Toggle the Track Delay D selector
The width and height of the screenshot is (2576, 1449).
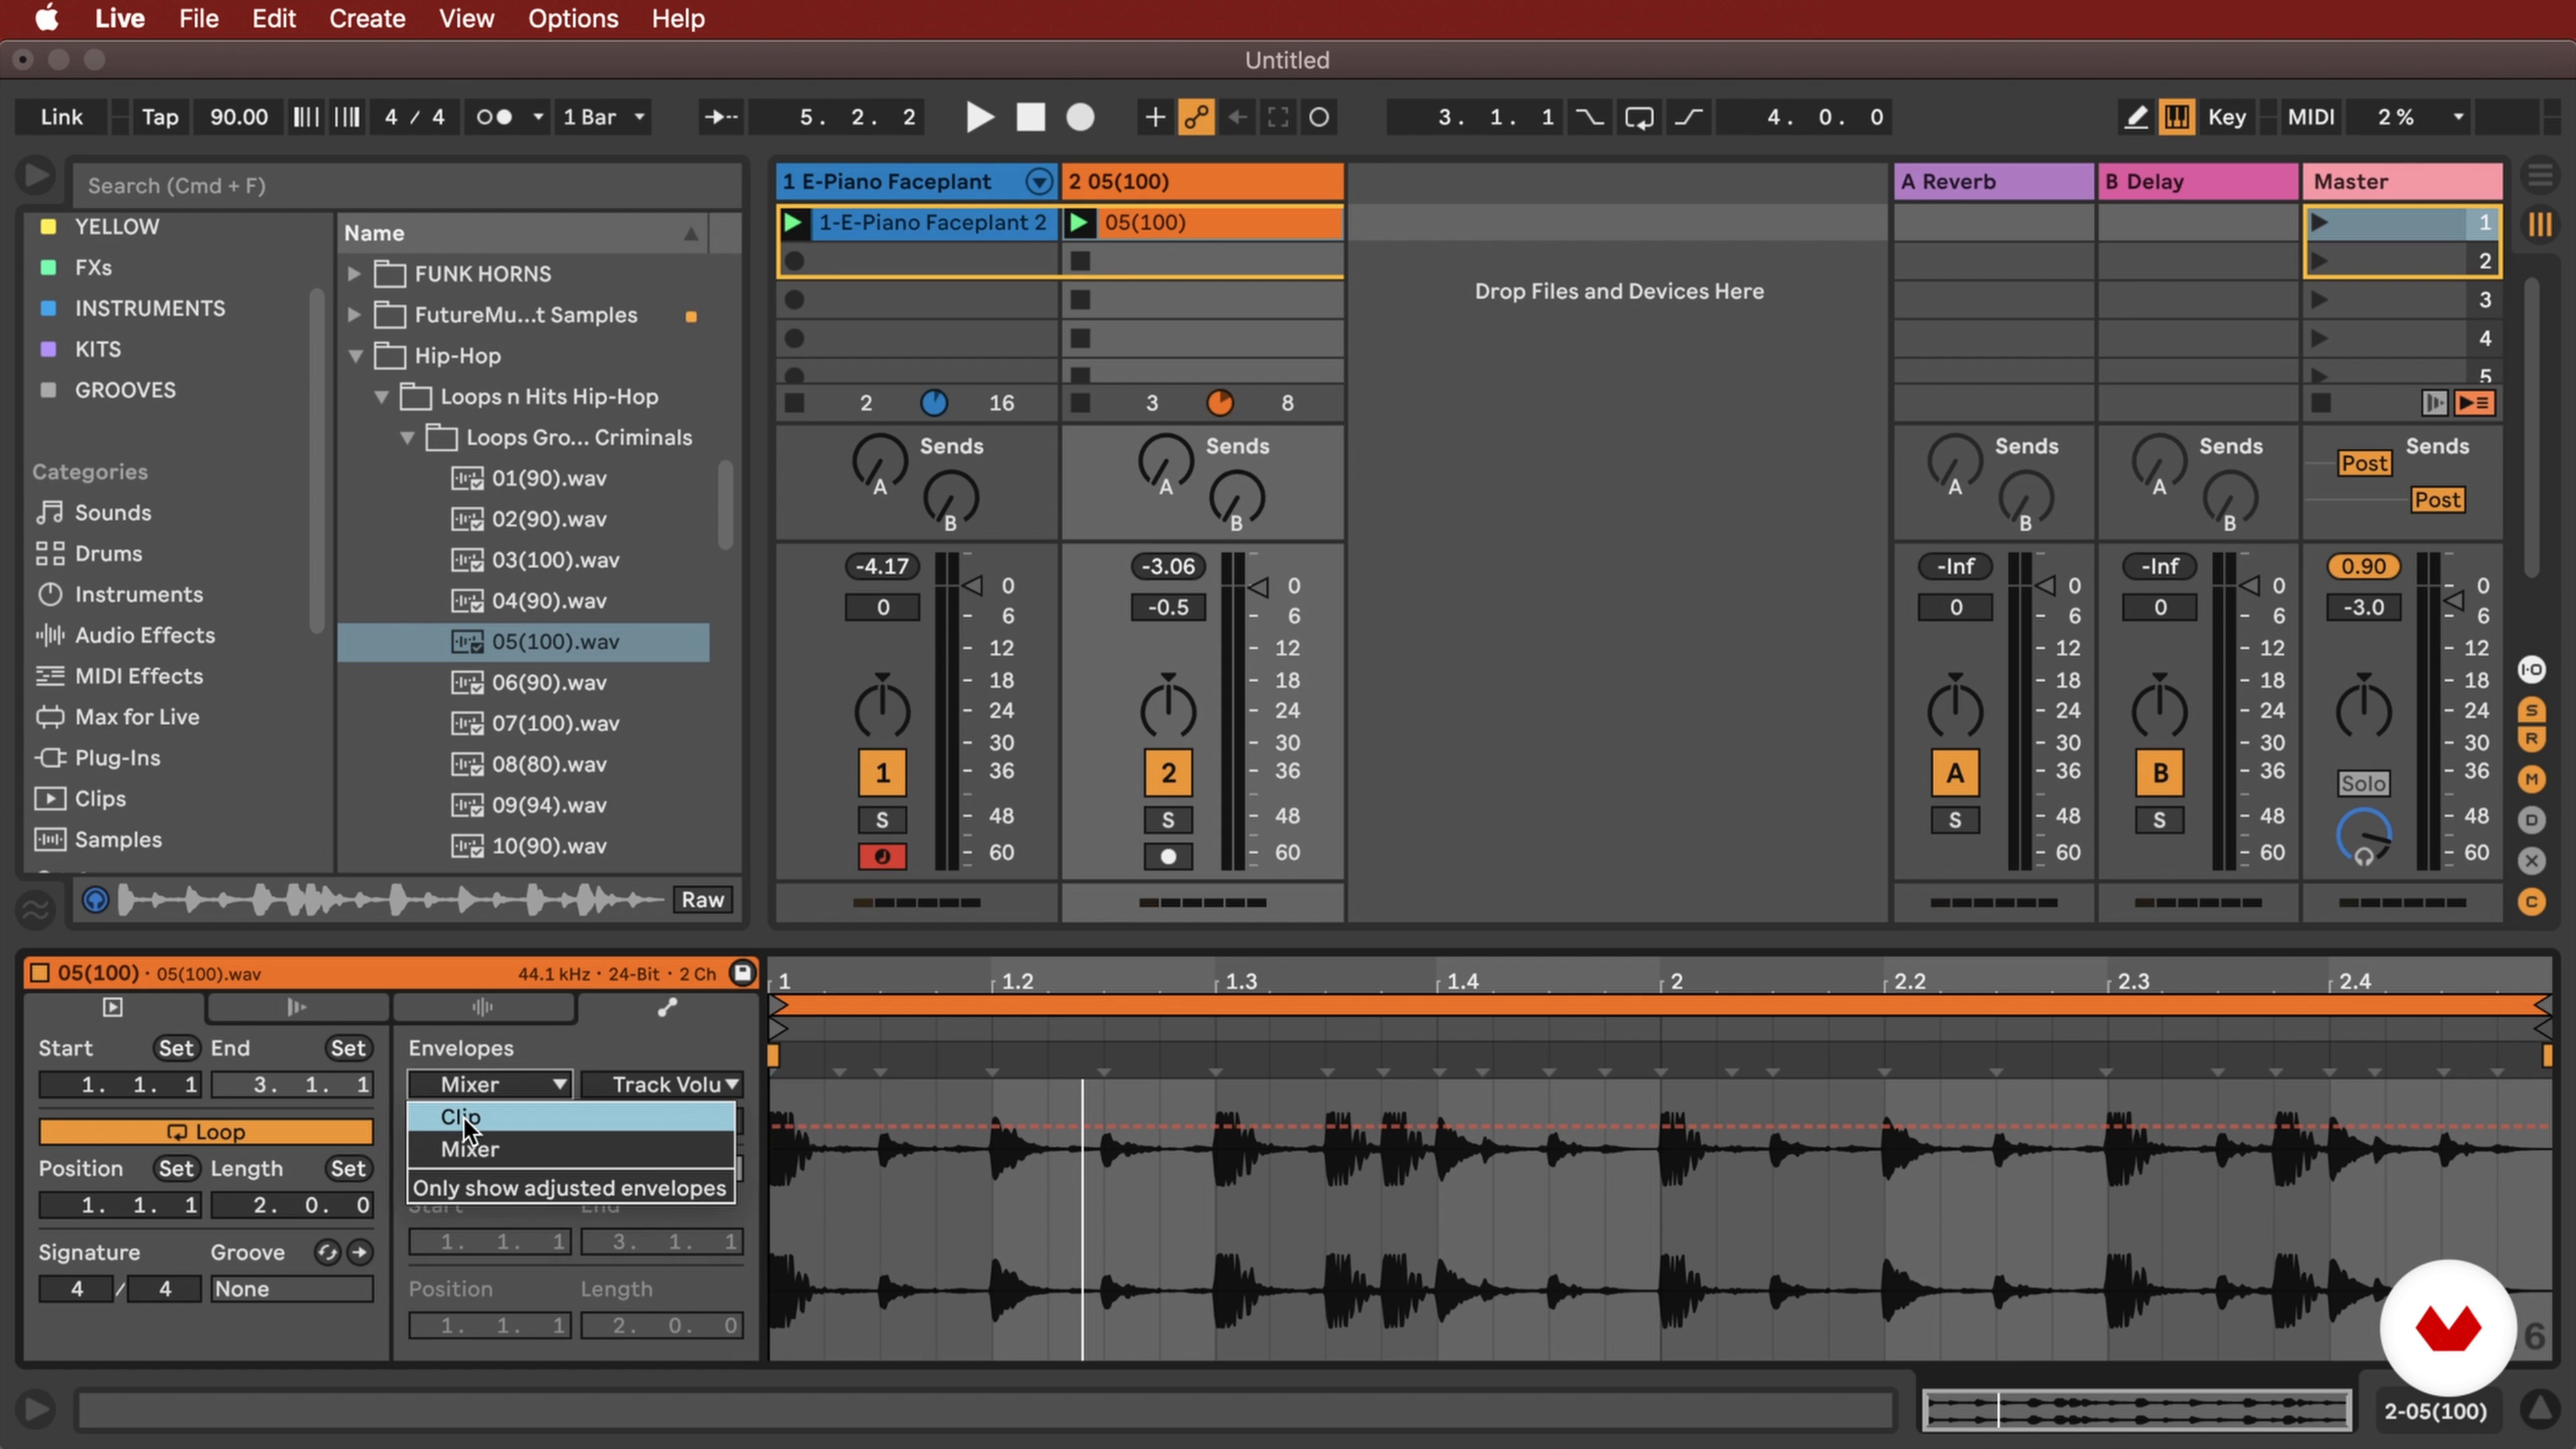2532,820
